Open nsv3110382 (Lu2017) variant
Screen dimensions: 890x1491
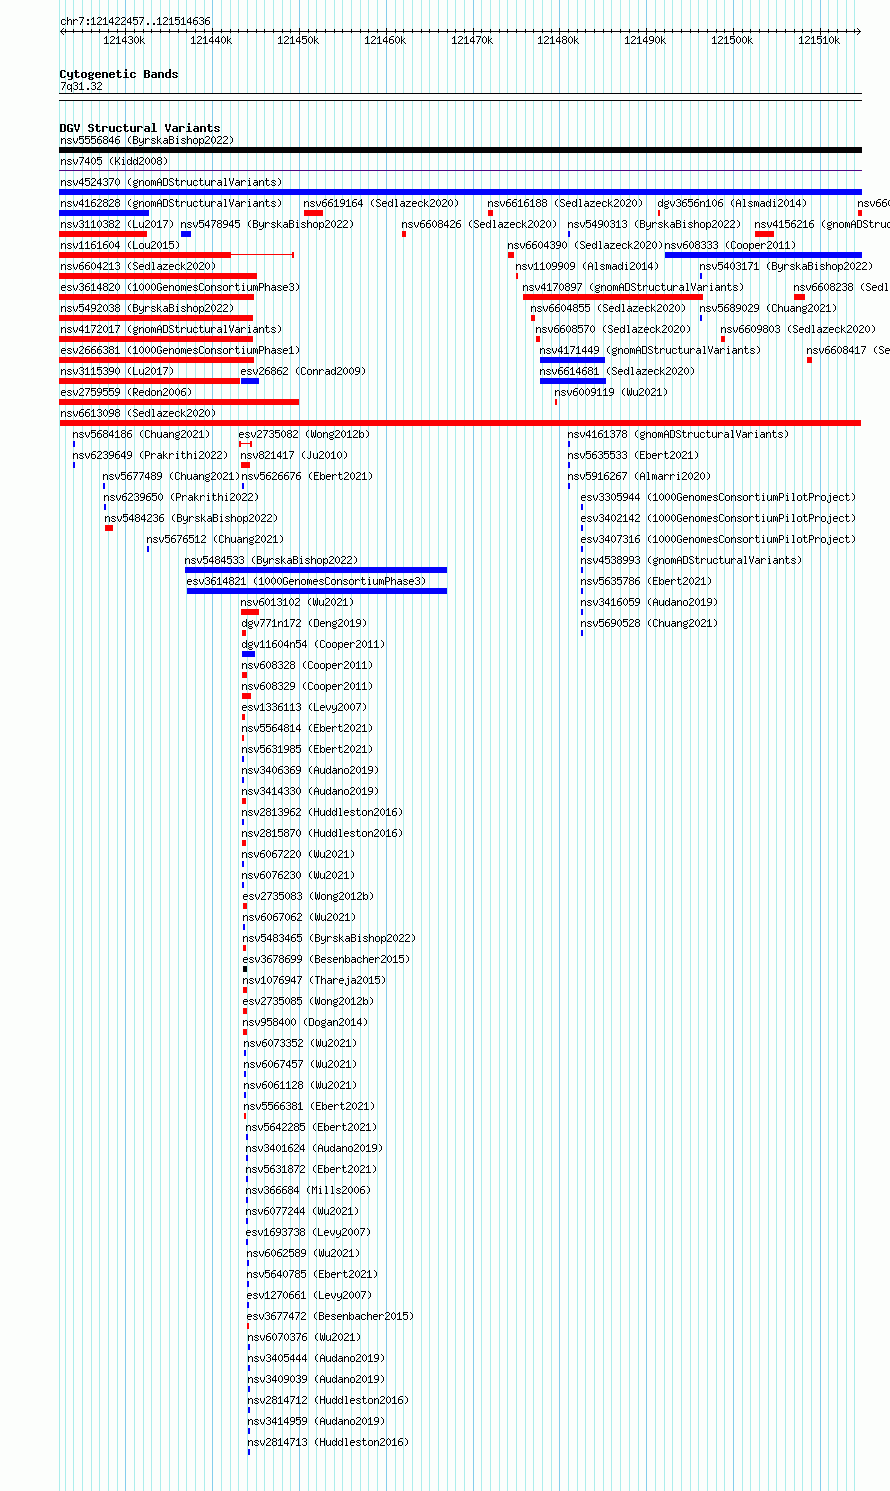[x=116, y=224]
